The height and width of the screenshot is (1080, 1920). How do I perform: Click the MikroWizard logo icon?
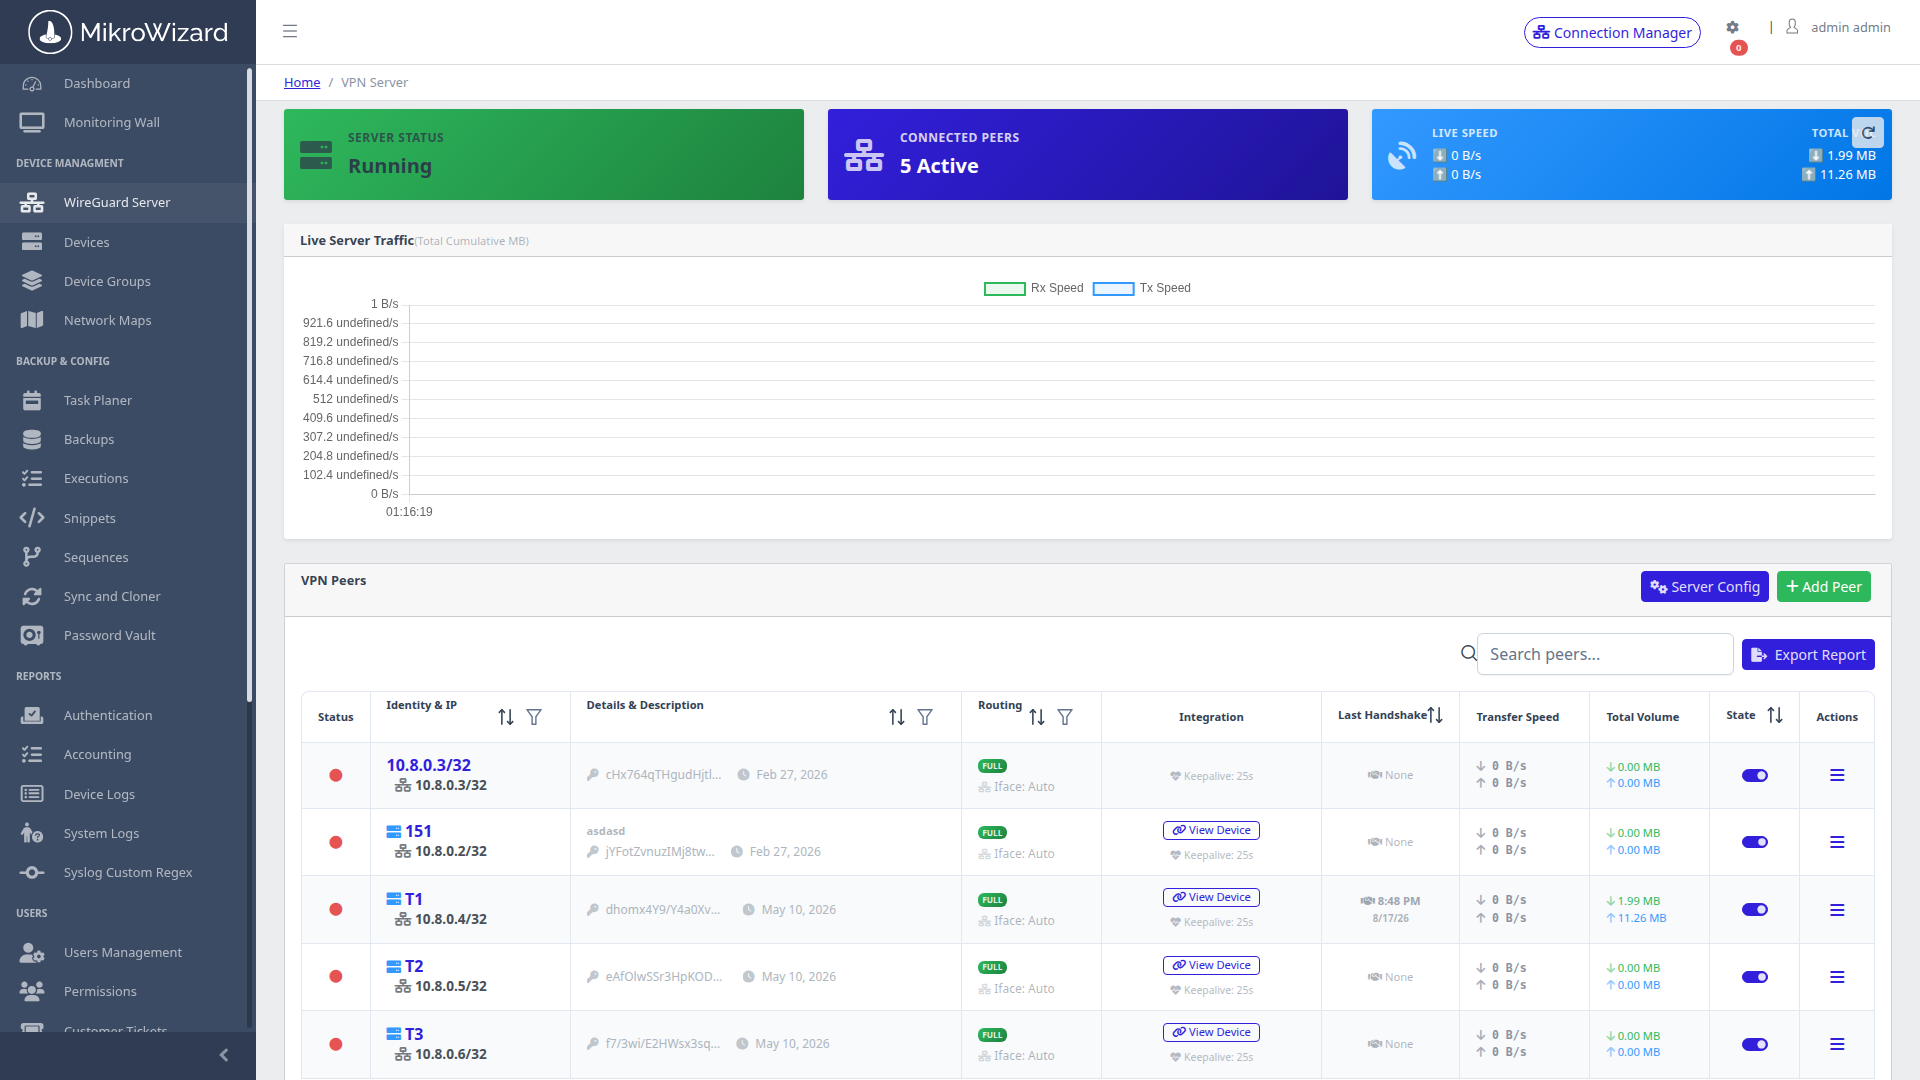coord(50,32)
